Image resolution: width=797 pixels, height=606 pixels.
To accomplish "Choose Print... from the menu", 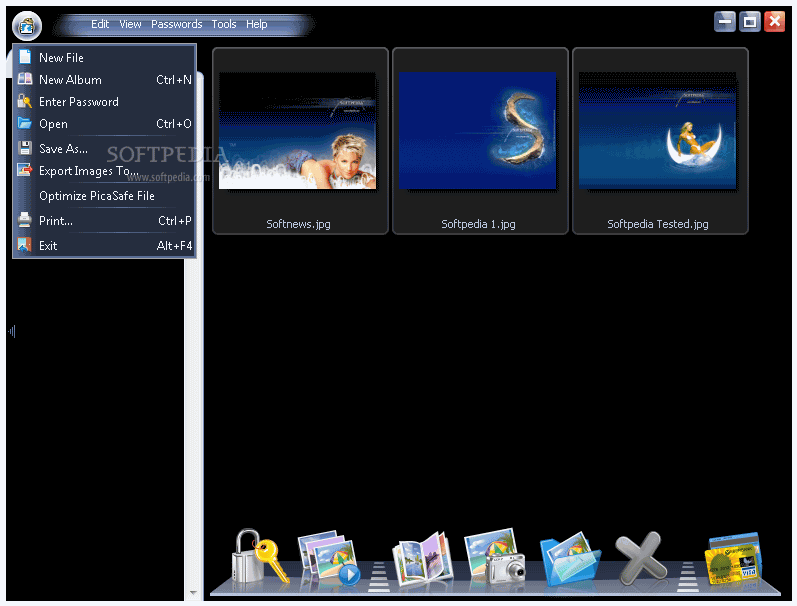I will (104, 221).
